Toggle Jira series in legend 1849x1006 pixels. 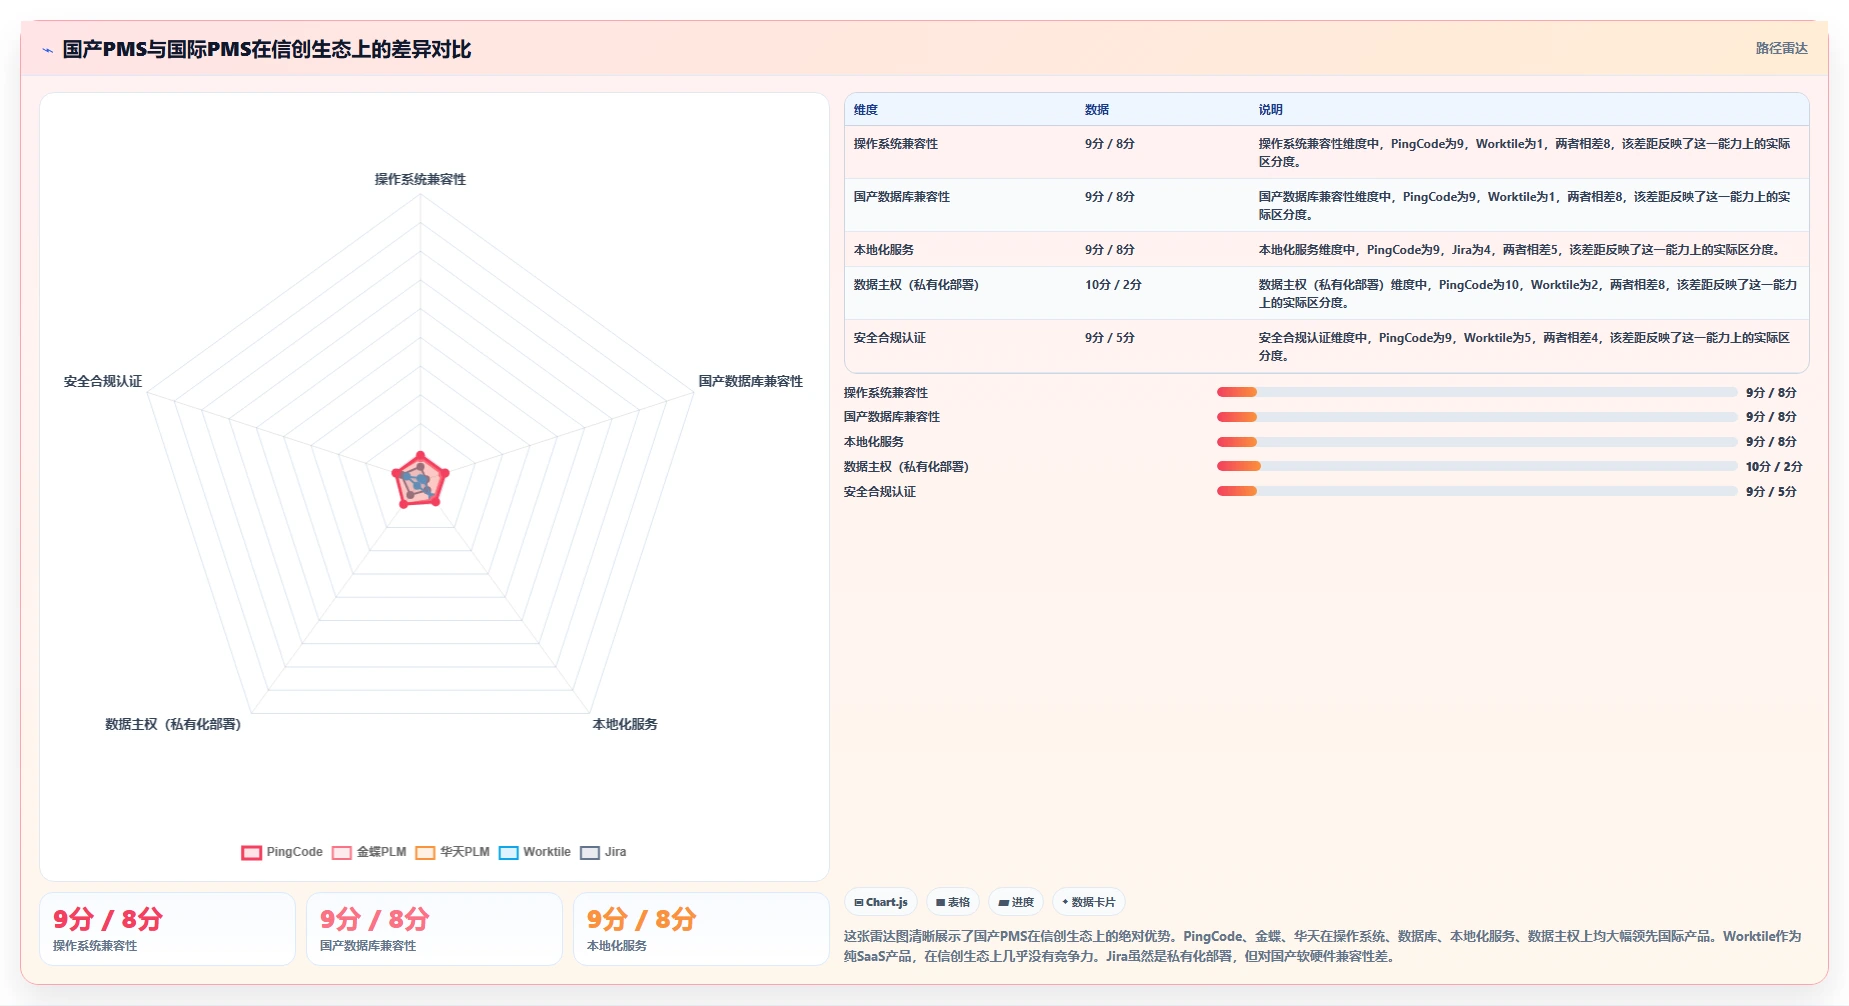[603, 852]
